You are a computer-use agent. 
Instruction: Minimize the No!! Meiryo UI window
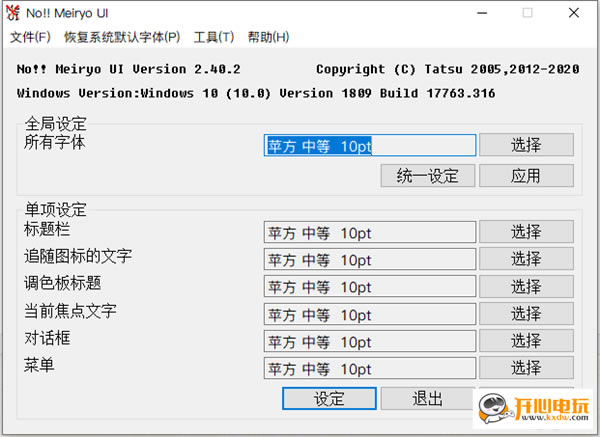coord(482,13)
